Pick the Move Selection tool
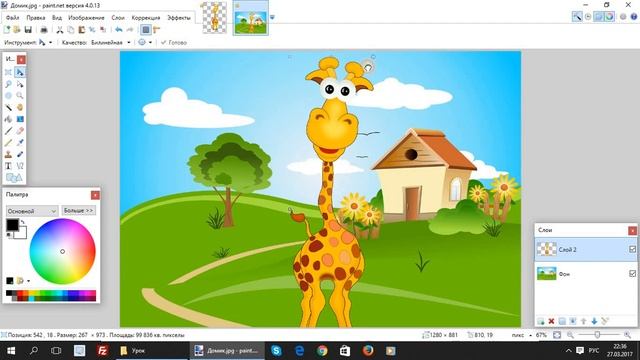This screenshot has height=360, width=640. (x=20, y=84)
